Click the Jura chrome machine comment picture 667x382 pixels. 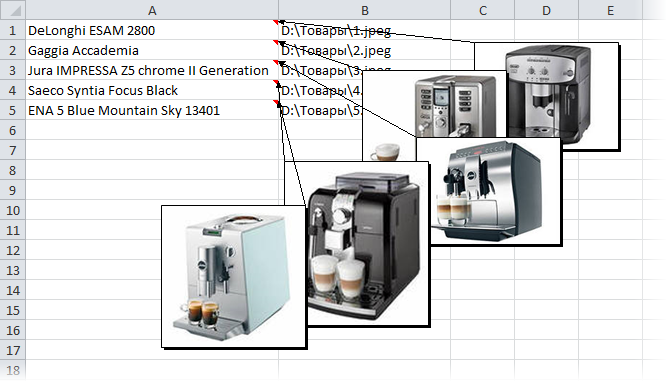click(x=489, y=191)
